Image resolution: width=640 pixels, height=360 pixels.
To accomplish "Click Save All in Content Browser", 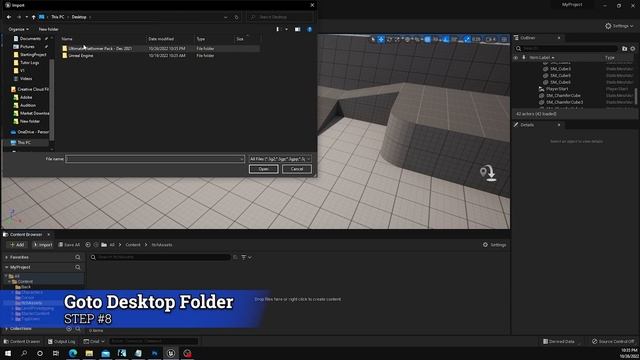I will point(69,245).
